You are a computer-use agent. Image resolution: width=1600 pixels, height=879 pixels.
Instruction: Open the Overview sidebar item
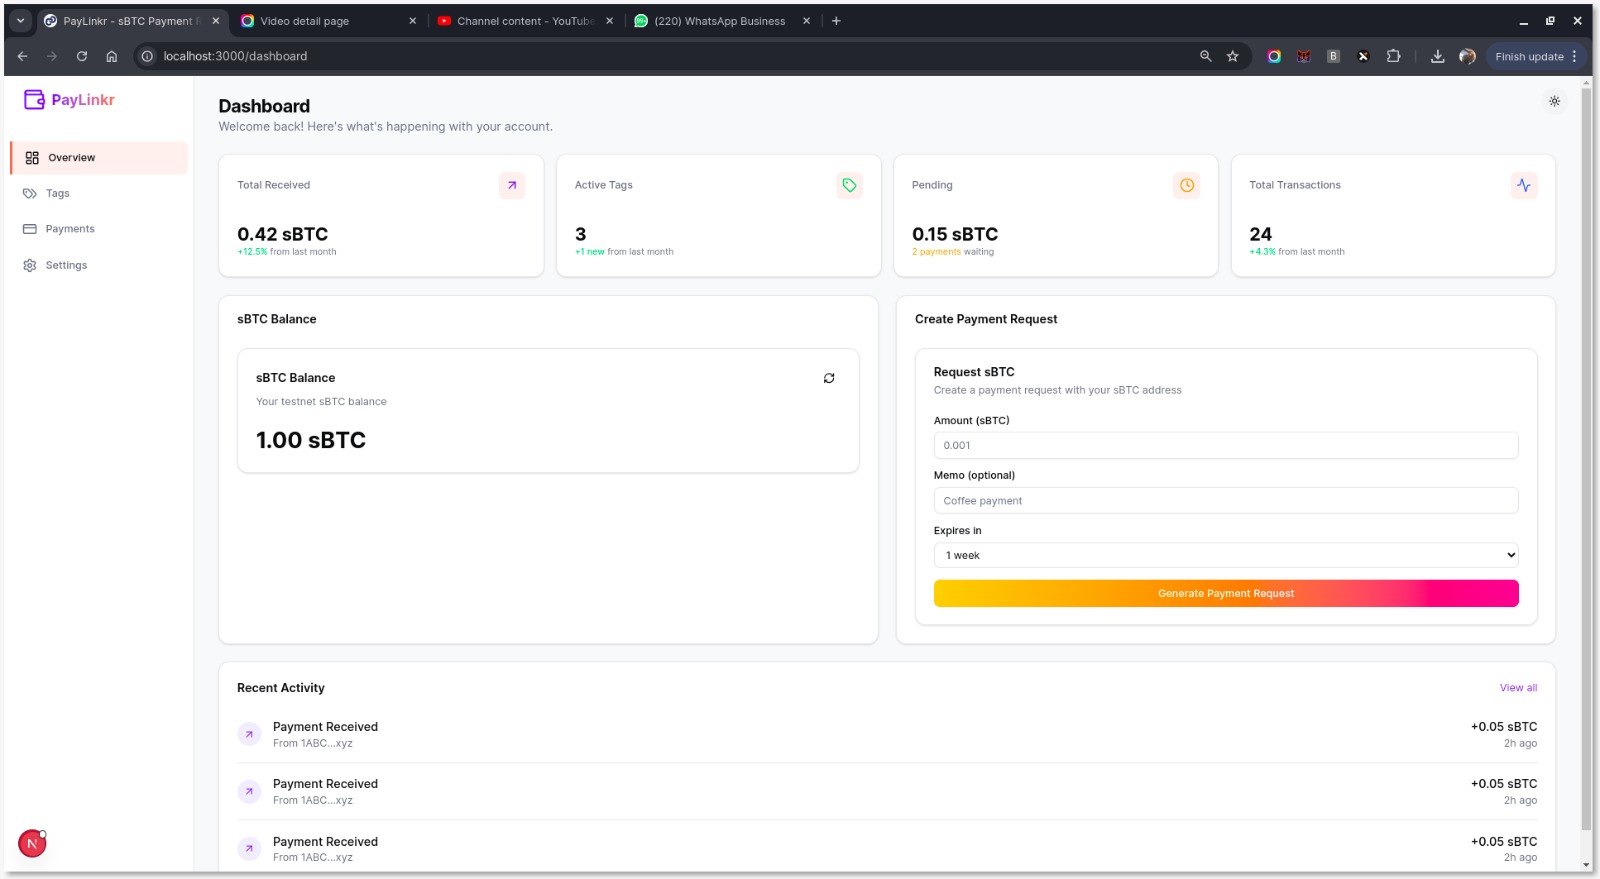coord(99,158)
